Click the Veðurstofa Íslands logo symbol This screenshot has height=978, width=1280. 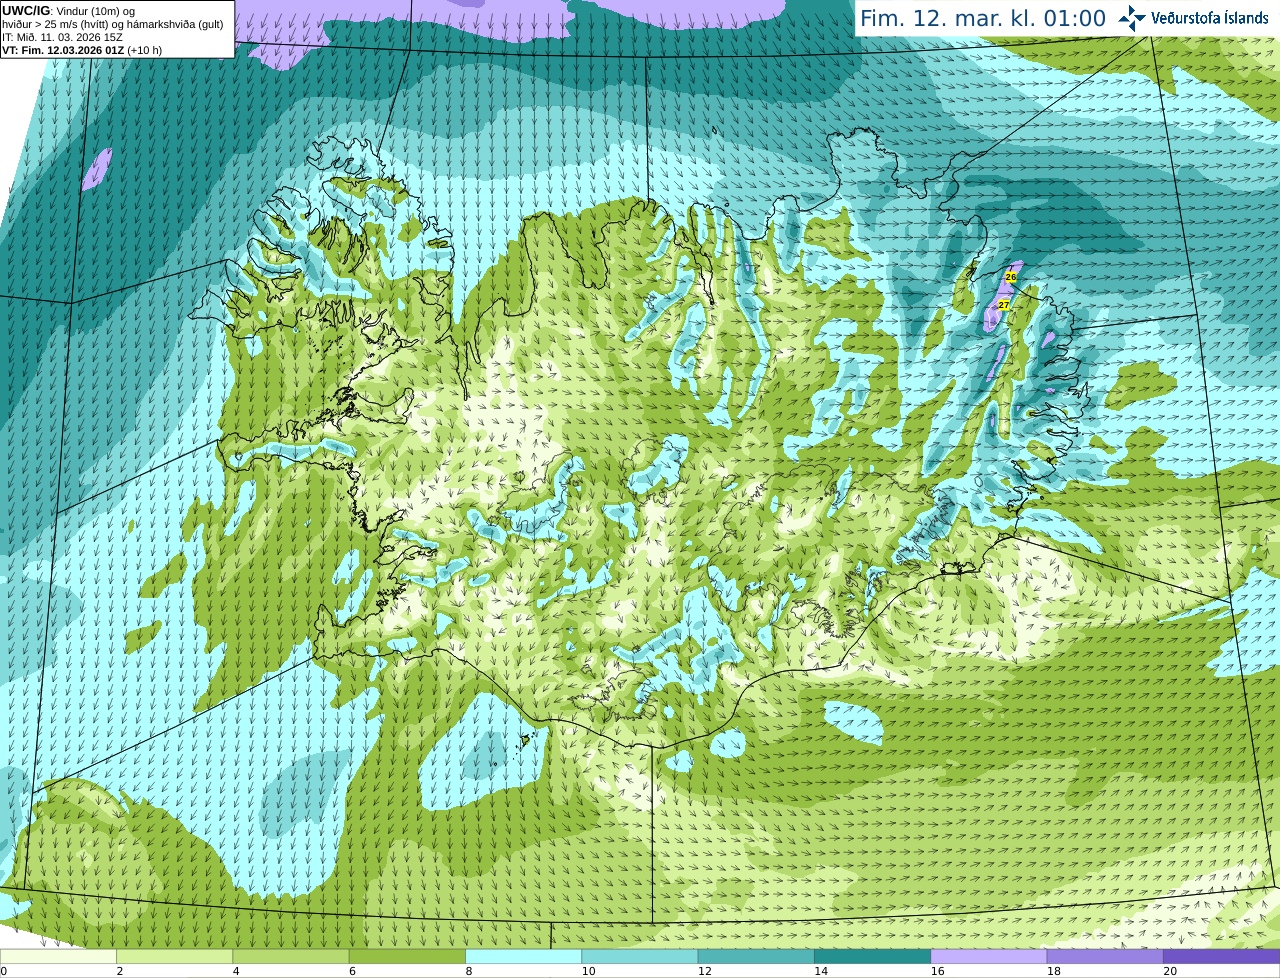click(x=1132, y=18)
